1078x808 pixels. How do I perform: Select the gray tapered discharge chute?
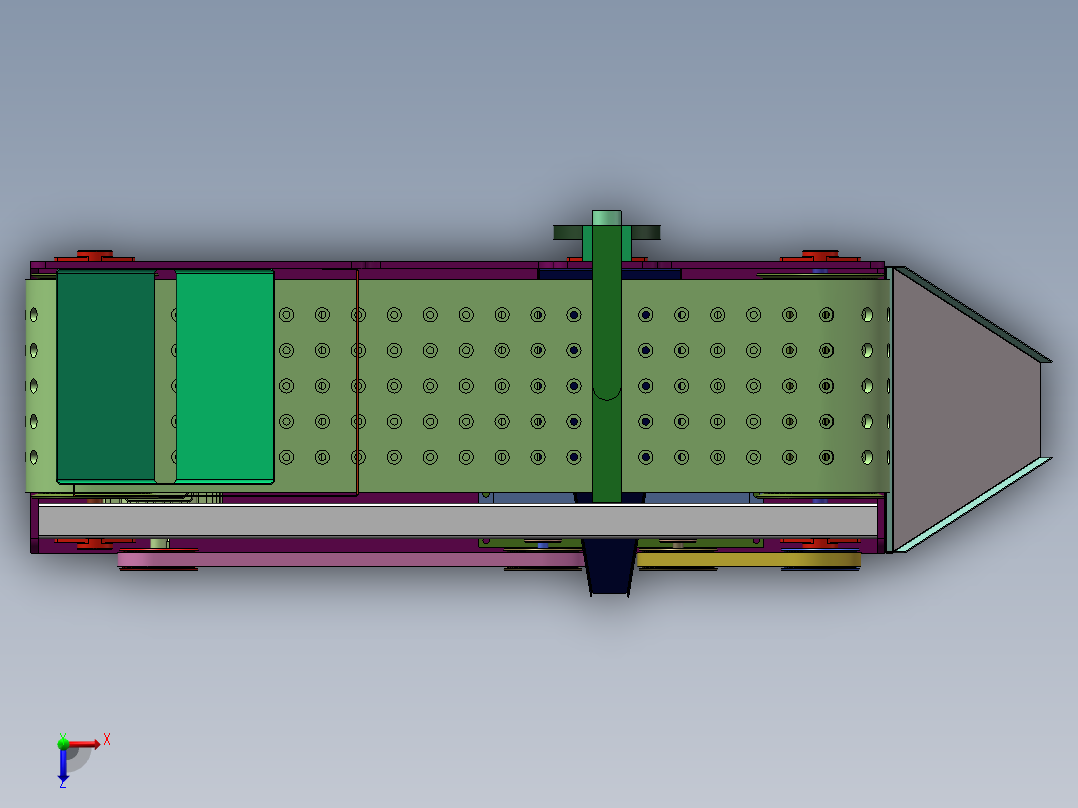coord(966,408)
